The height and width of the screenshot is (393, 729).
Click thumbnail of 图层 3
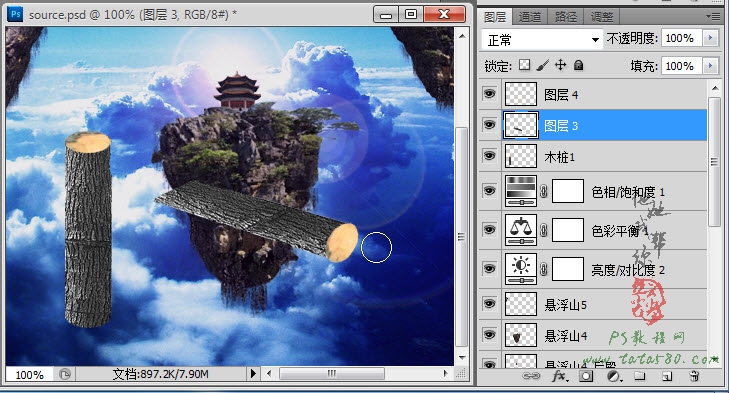521,125
